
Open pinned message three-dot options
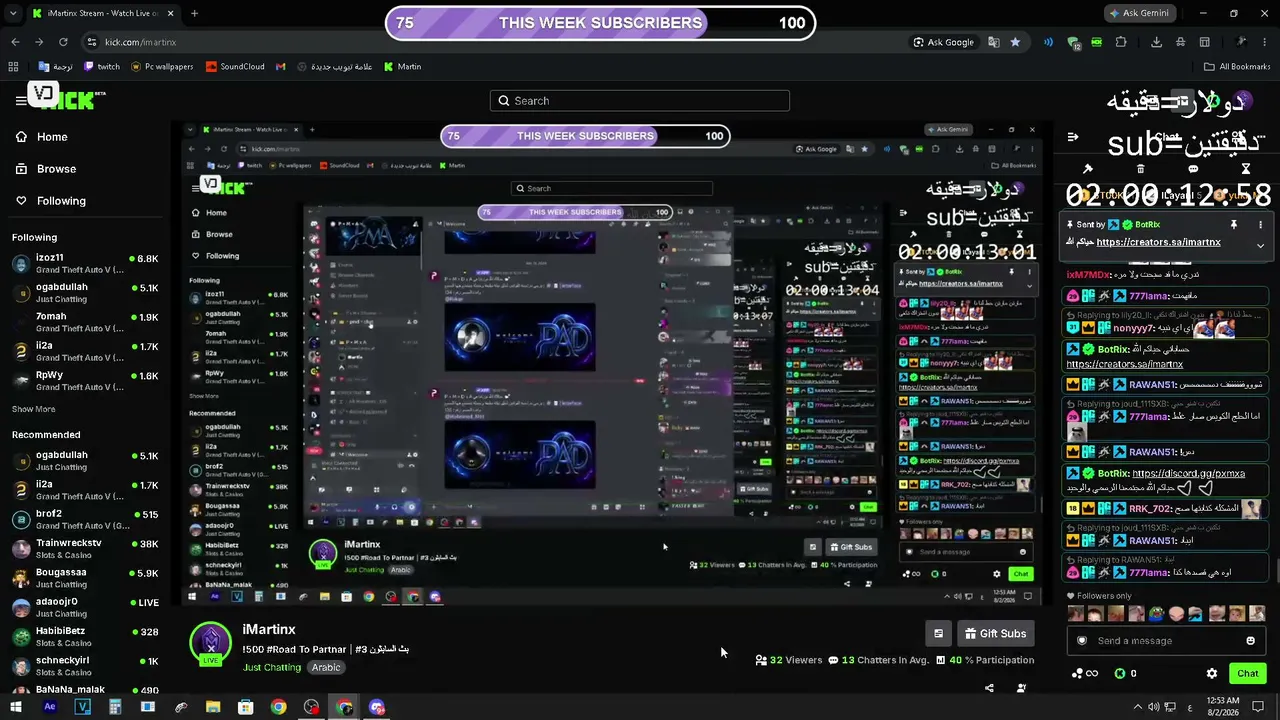pos(1260,225)
